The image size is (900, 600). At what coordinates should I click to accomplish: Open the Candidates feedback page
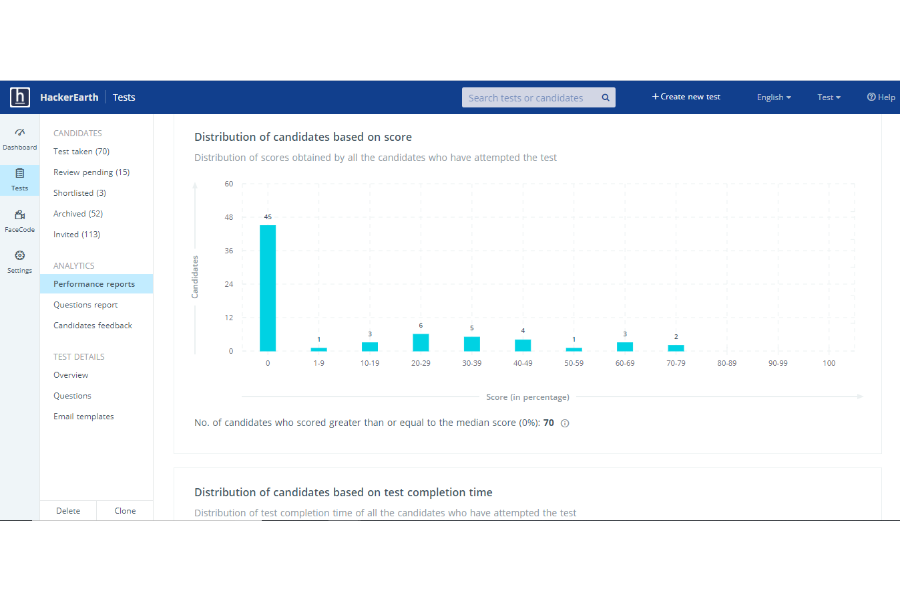tap(92, 325)
